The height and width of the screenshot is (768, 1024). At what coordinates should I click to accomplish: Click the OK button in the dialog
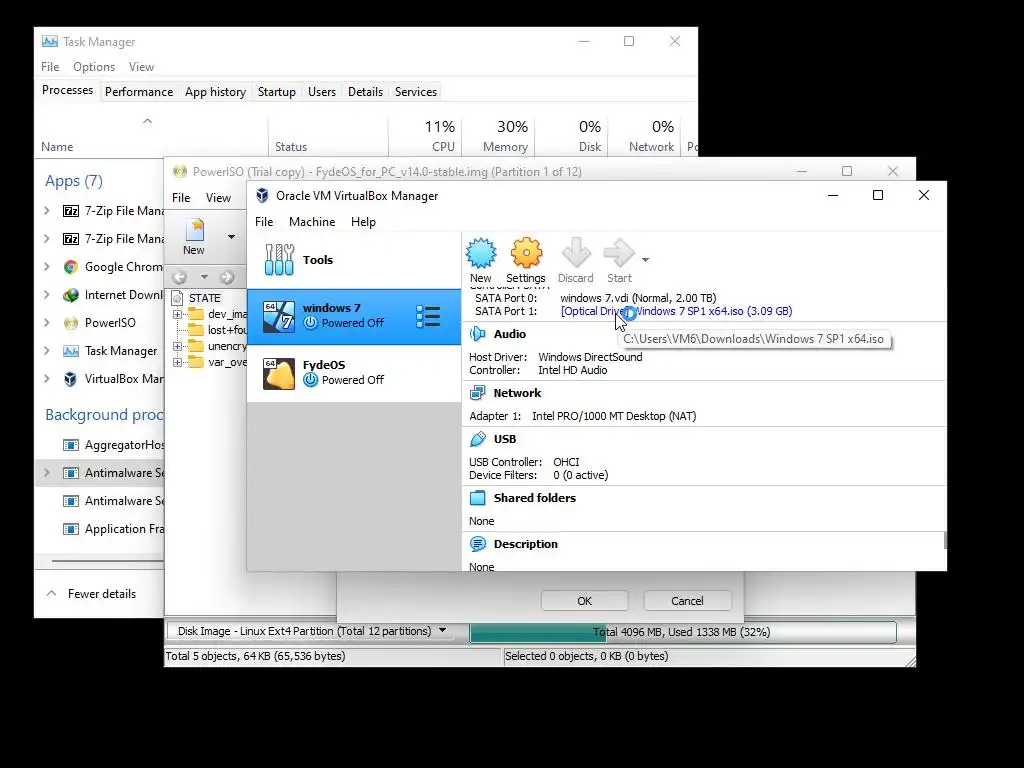tap(584, 601)
